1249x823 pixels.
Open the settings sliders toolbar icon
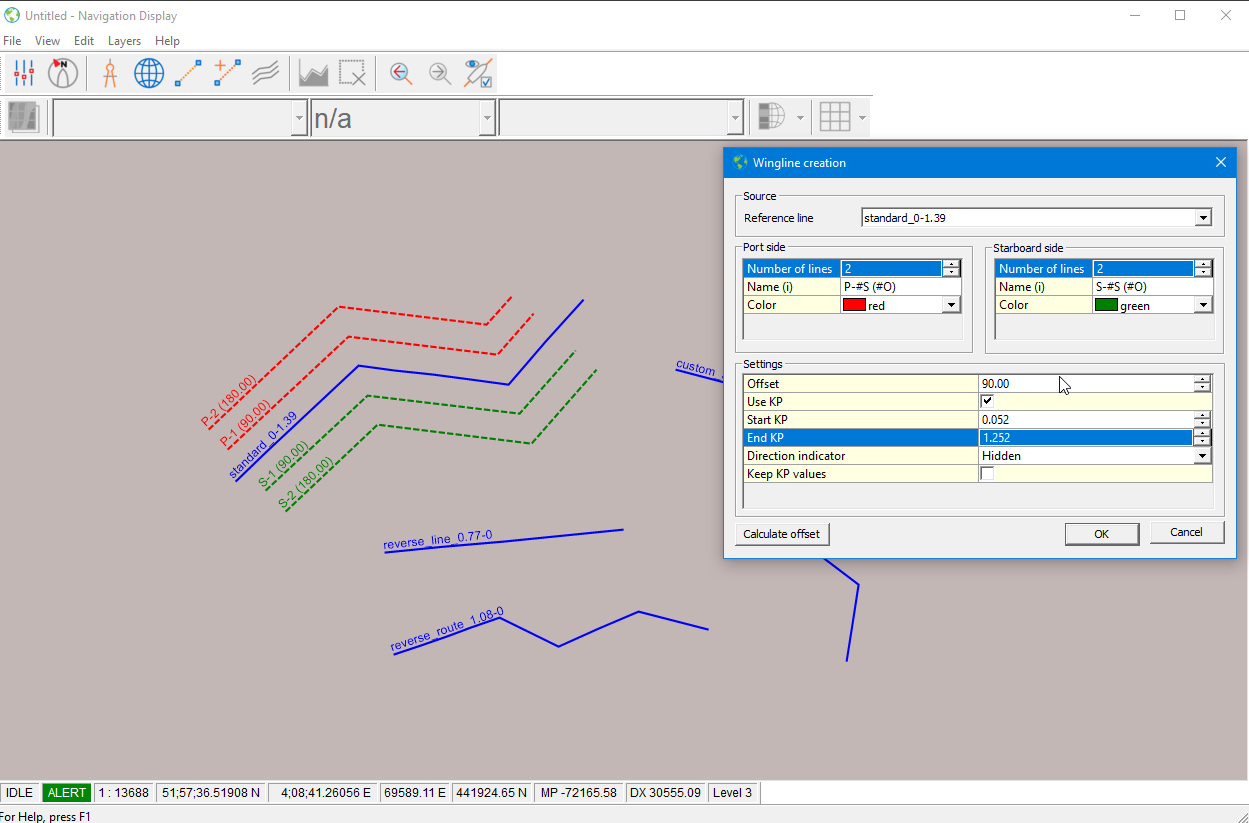(24, 73)
